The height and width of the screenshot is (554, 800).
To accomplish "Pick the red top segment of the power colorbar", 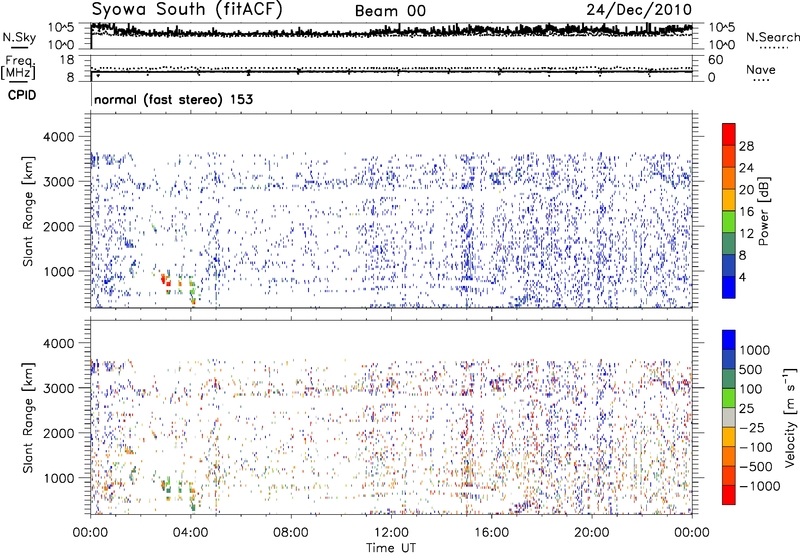I will point(729,134).
